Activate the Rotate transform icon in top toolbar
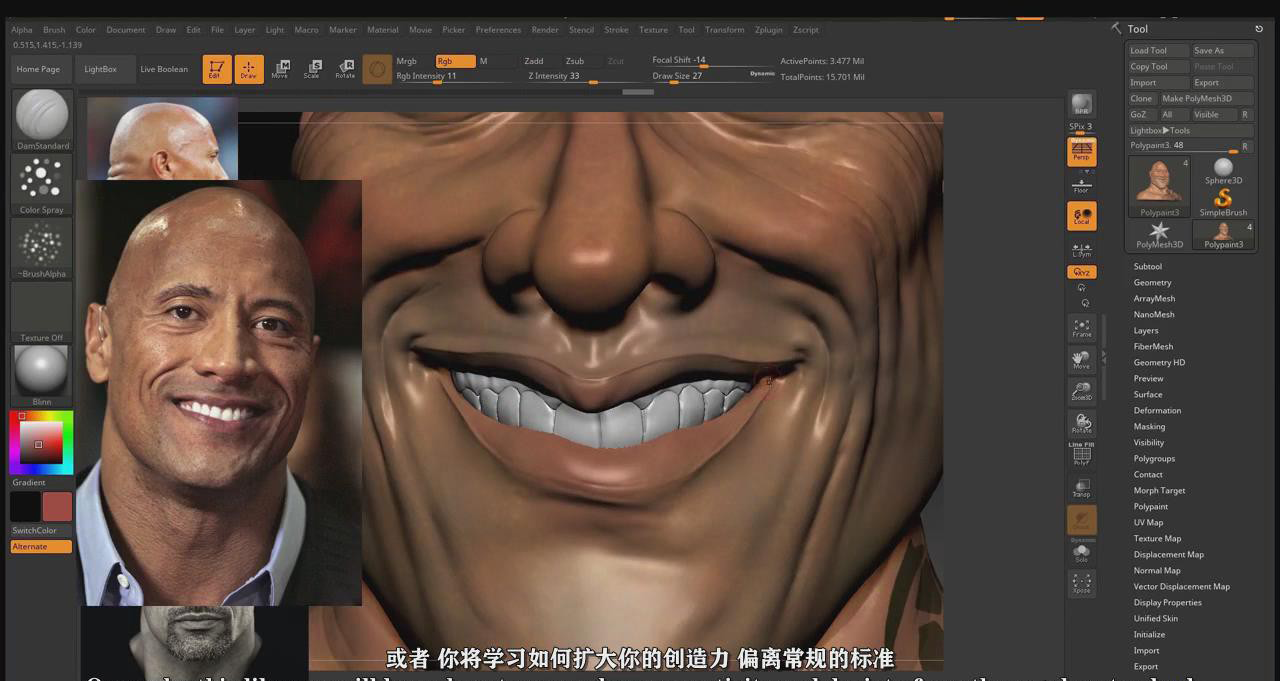Viewport: 1280px width, 681px height. pos(345,68)
